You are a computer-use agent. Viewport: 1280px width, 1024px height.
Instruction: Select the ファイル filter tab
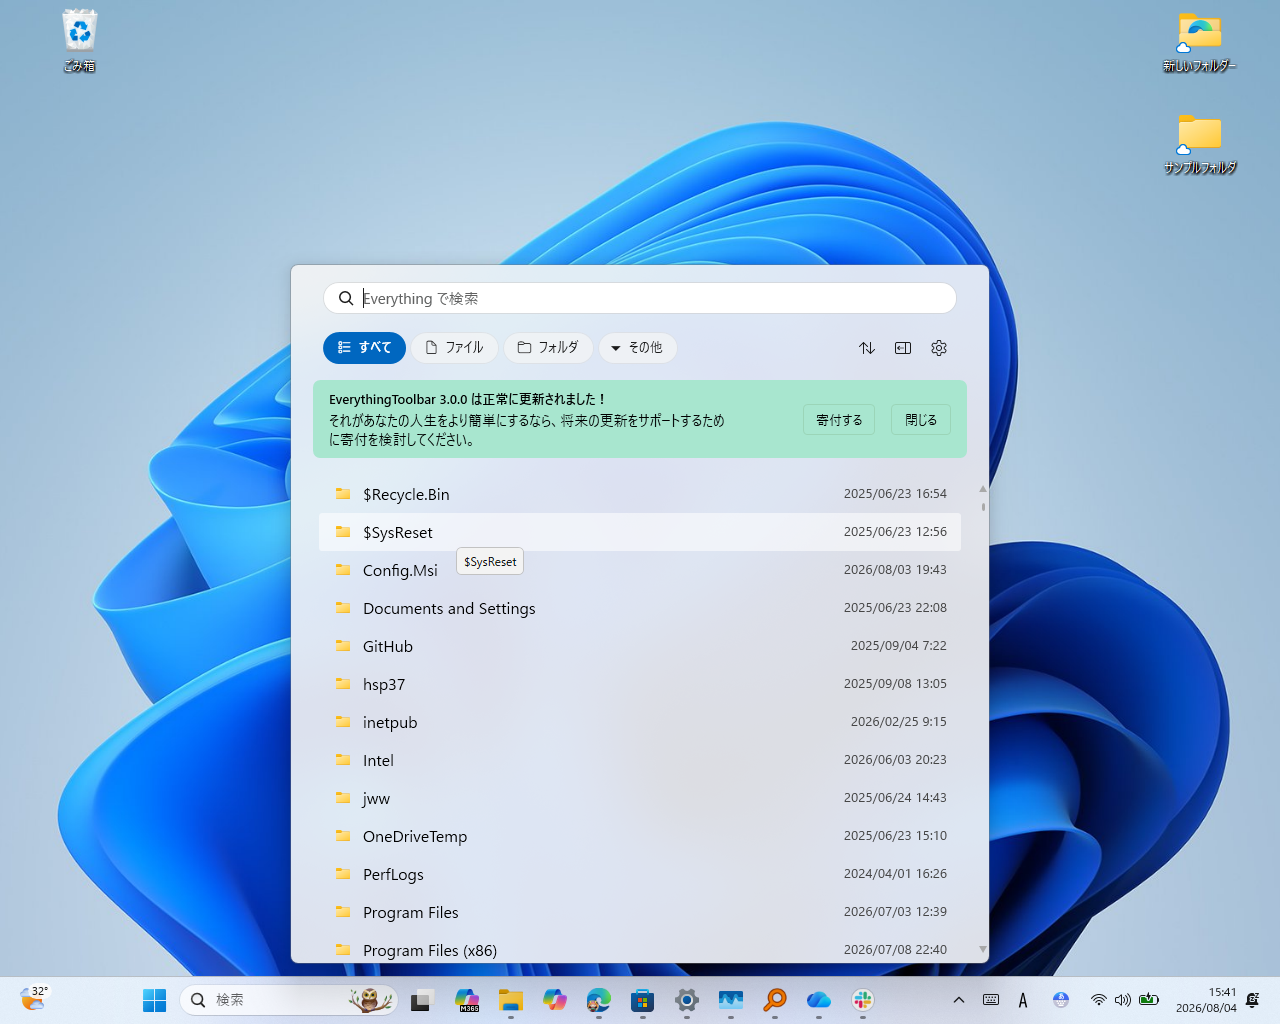pos(455,348)
